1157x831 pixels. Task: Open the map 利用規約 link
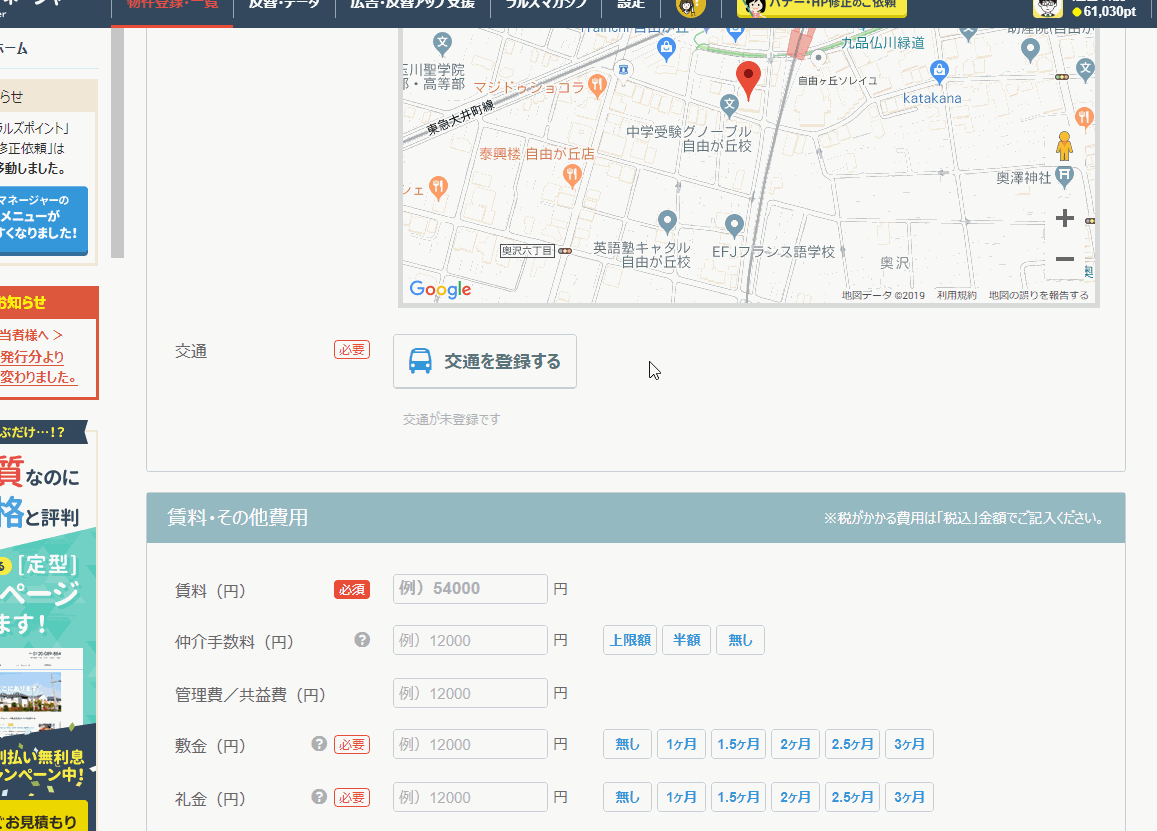pos(956,295)
